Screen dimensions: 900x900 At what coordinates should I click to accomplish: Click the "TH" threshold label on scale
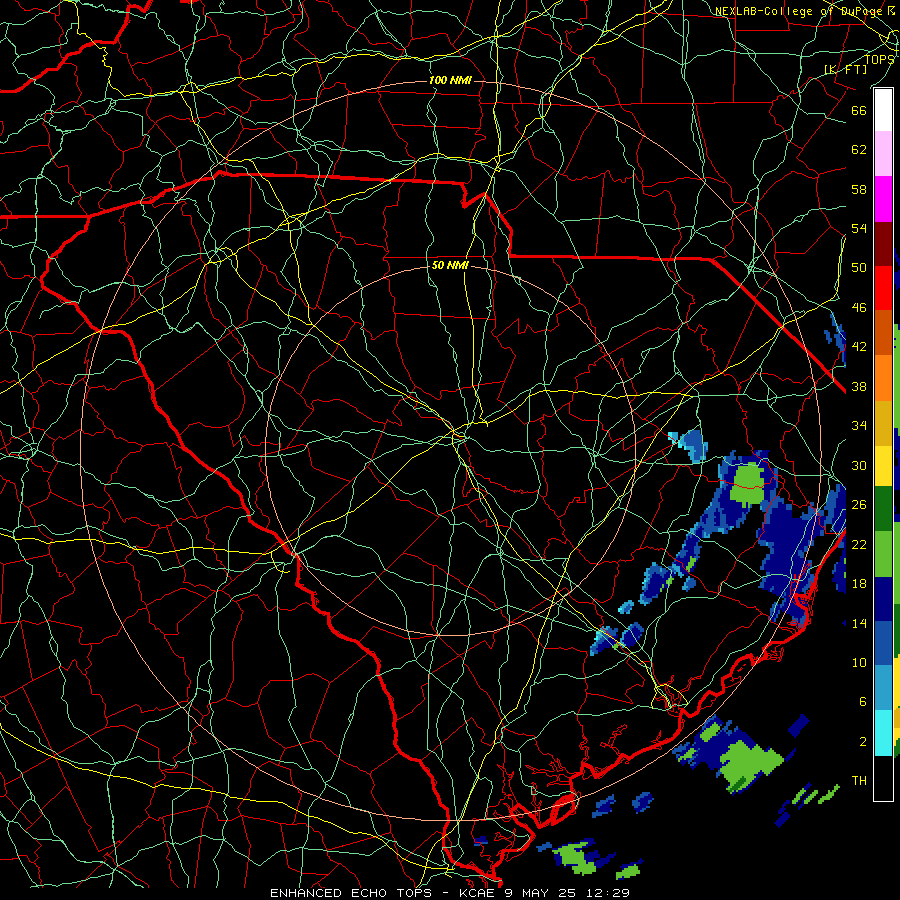859,781
